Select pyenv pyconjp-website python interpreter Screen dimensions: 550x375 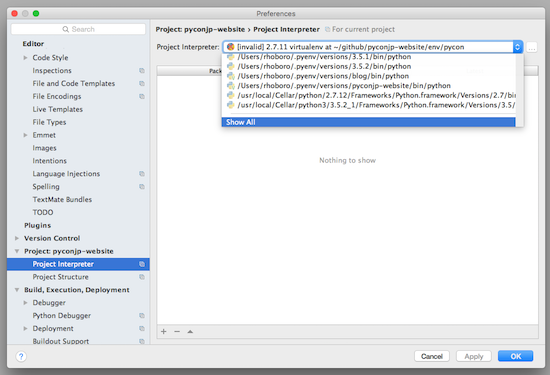tap(368, 86)
